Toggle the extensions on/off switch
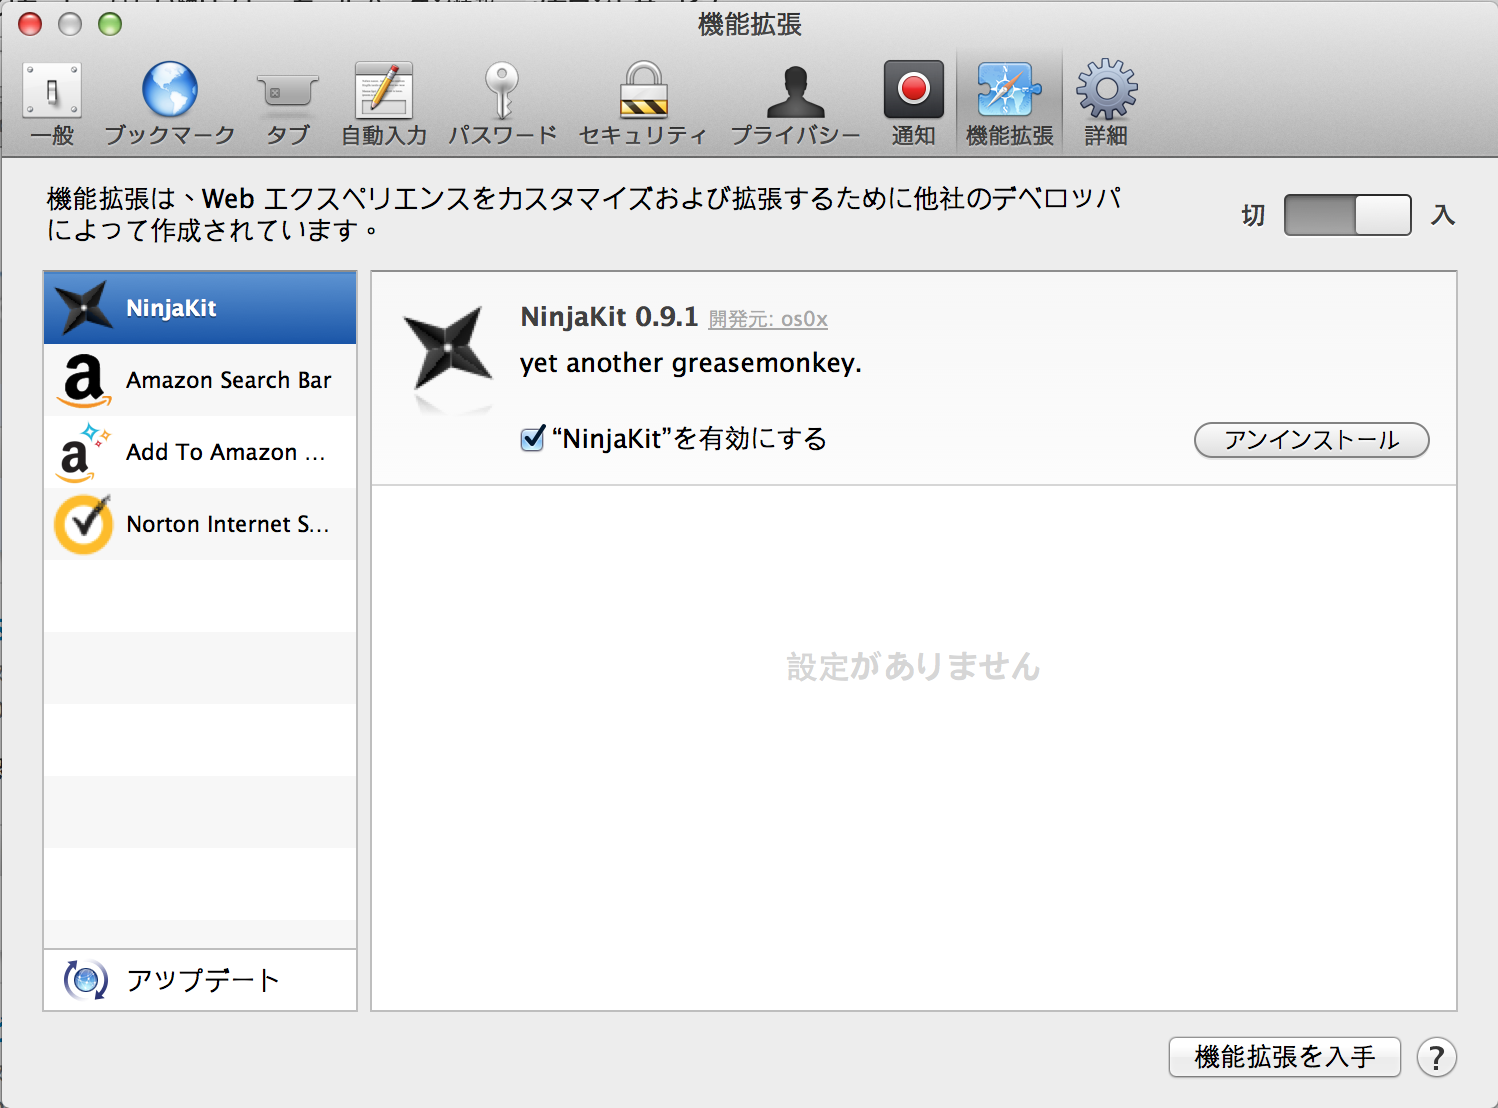This screenshot has height=1108, width=1498. click(1347, 215)
